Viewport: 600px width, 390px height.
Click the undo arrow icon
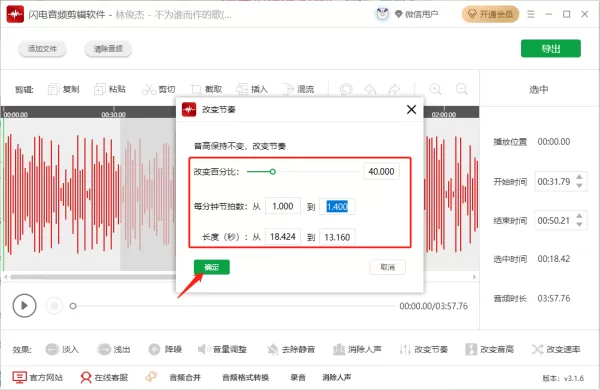point(370,89)
